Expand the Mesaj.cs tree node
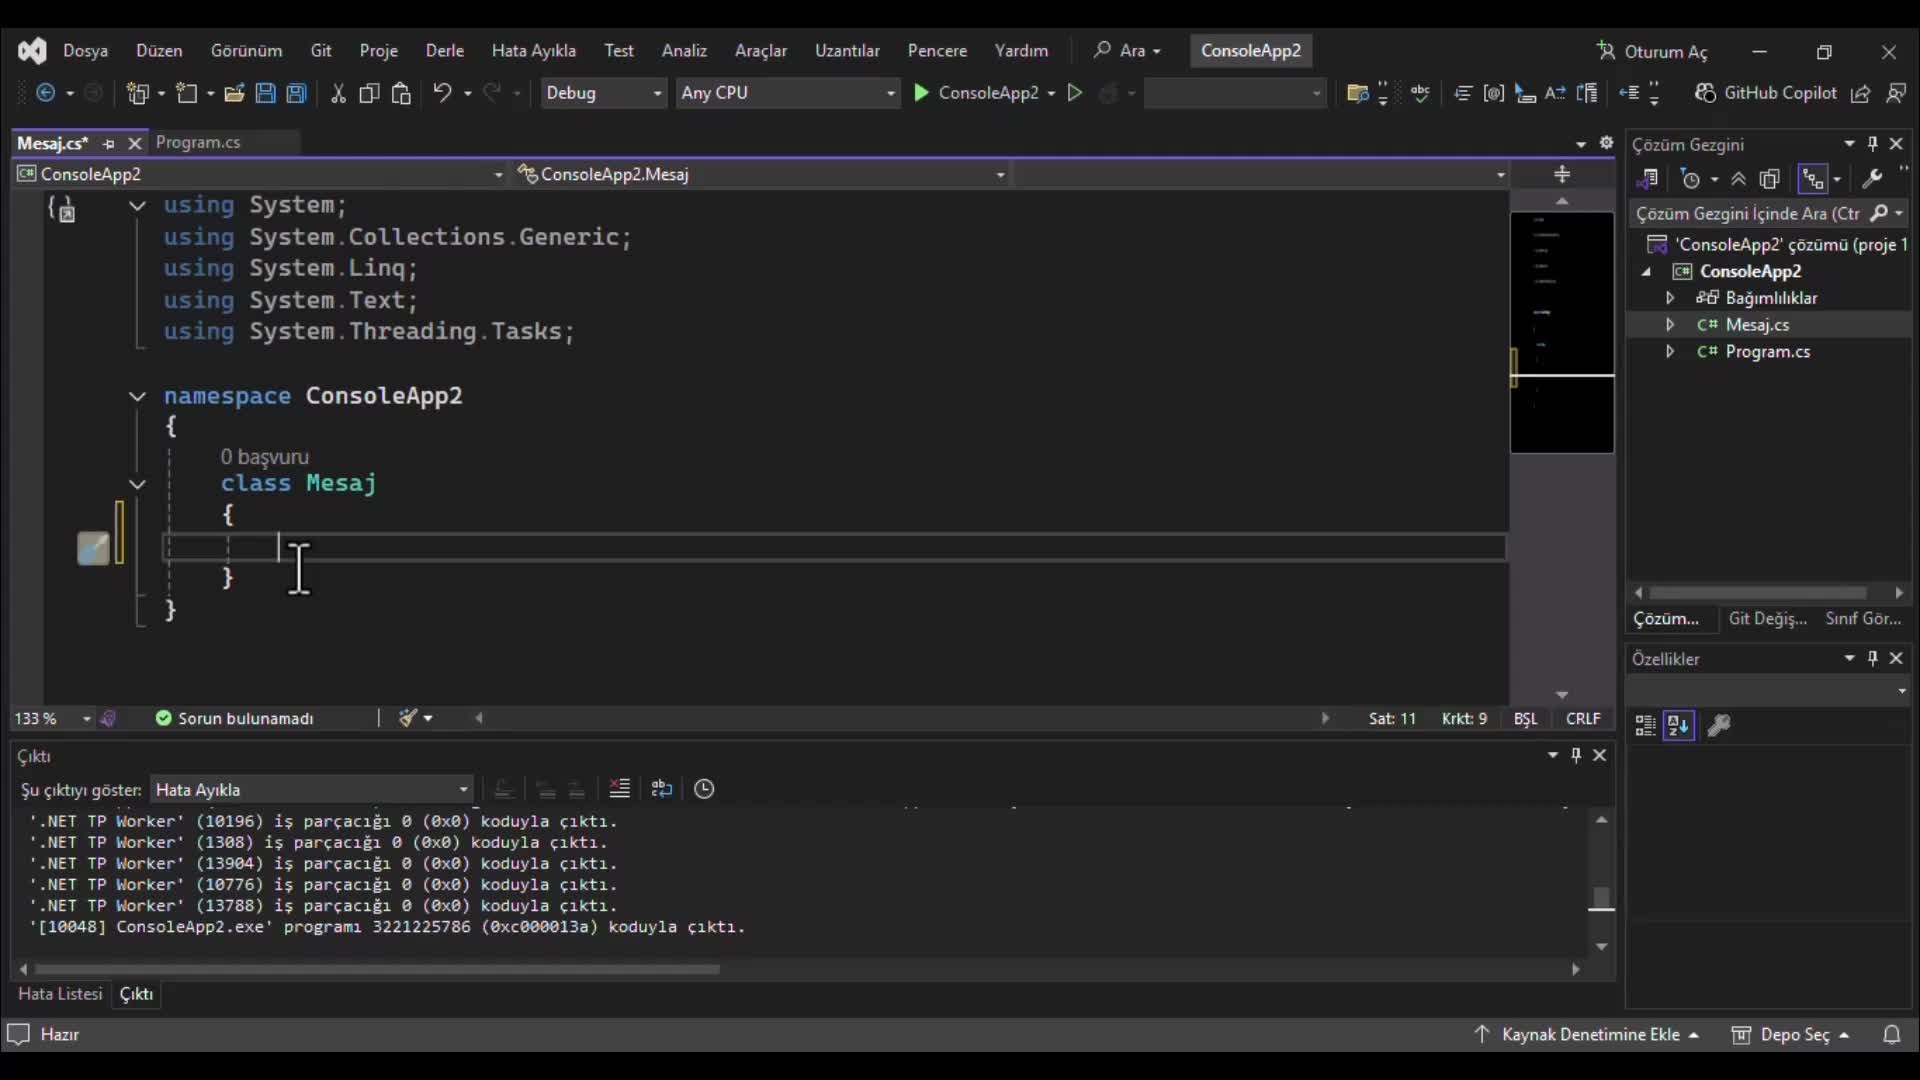Viewport: 1920px width, 1080px height. pyautogui.click(x=1670, y=325)
